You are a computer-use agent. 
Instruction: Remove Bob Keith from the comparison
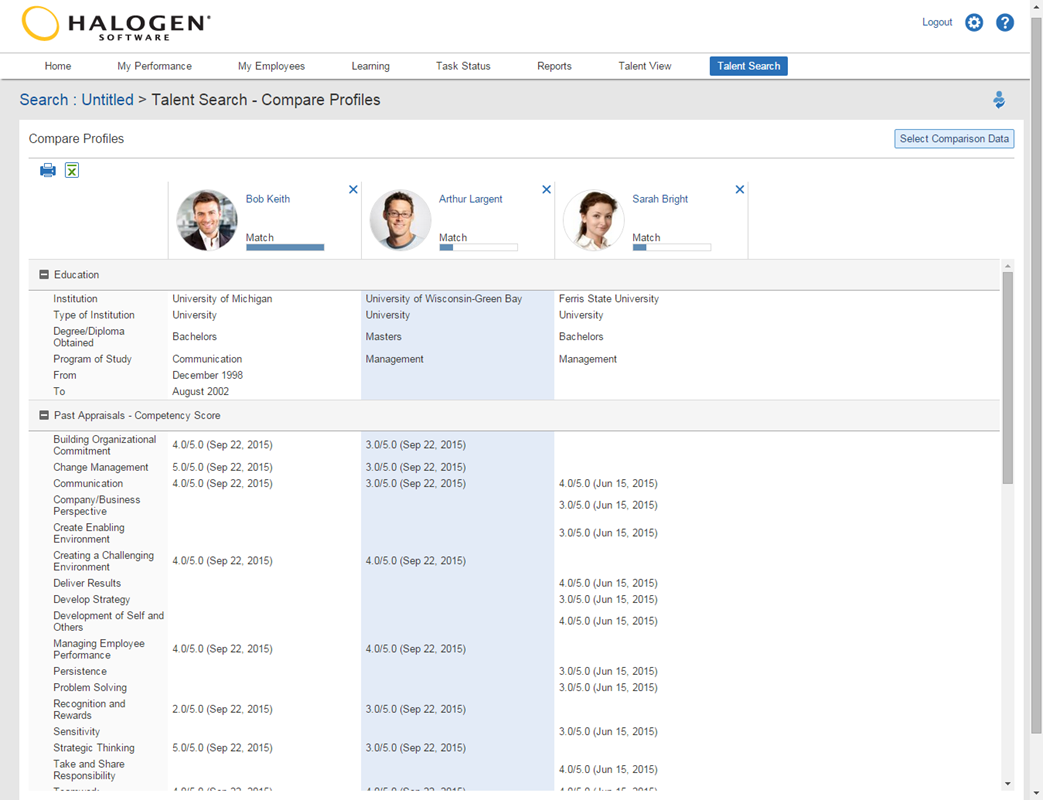353,189
